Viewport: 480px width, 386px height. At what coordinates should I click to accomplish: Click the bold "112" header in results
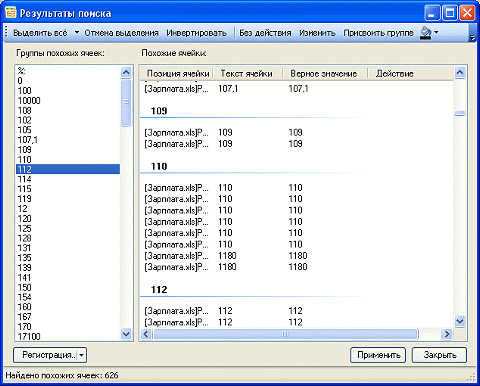pos(159,290)
